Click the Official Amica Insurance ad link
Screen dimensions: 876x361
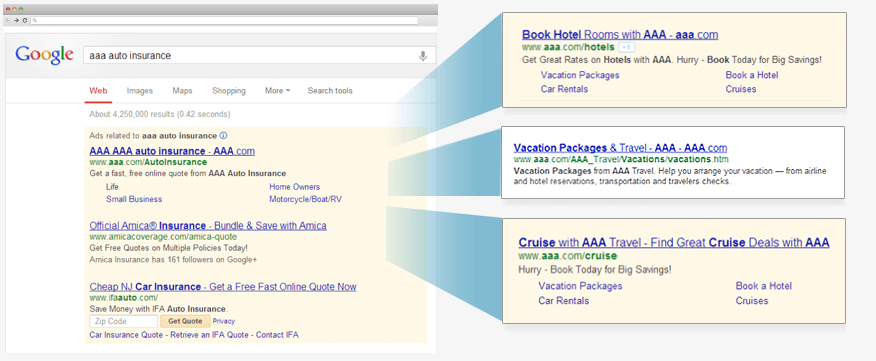(x=208, y=226)
